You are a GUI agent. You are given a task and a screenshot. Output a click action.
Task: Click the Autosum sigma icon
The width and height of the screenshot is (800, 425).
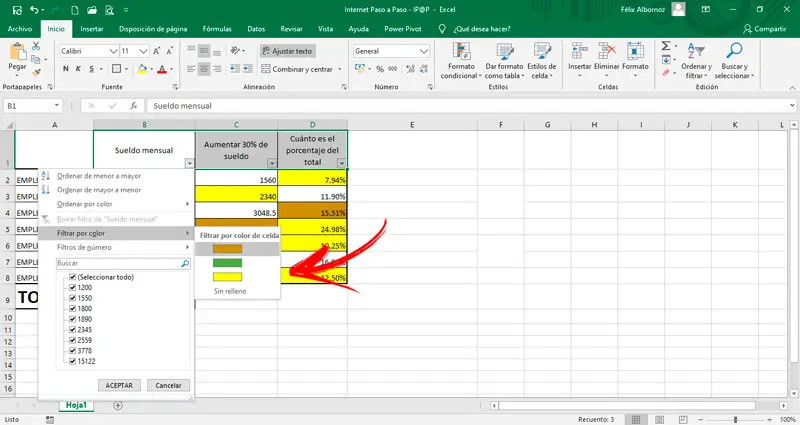pyautogui.click(x=666, y=46)
